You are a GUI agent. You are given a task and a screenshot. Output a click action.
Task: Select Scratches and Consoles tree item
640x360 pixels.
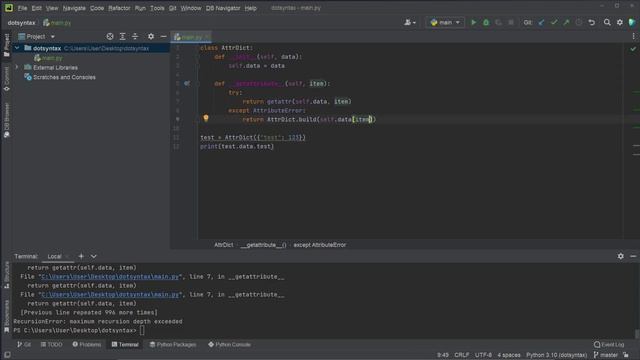click(x=60, y=77)
